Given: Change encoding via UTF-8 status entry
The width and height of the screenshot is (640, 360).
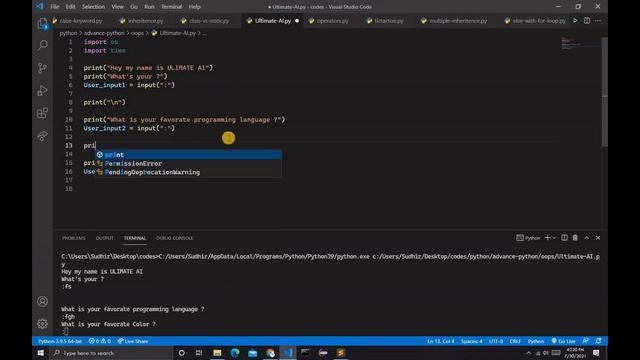Looking at the screenshot, I should pyautogui.click(x=496, y=341).
